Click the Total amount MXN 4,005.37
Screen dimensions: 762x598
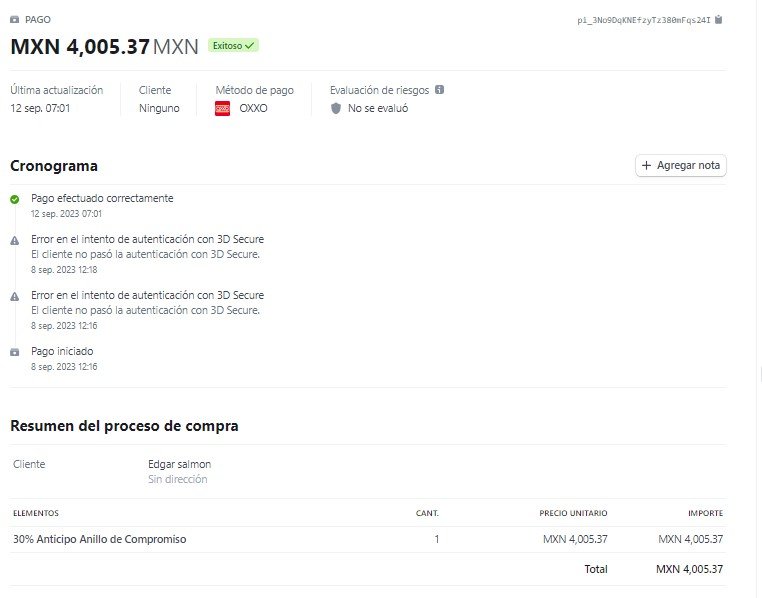coord(689,569)
